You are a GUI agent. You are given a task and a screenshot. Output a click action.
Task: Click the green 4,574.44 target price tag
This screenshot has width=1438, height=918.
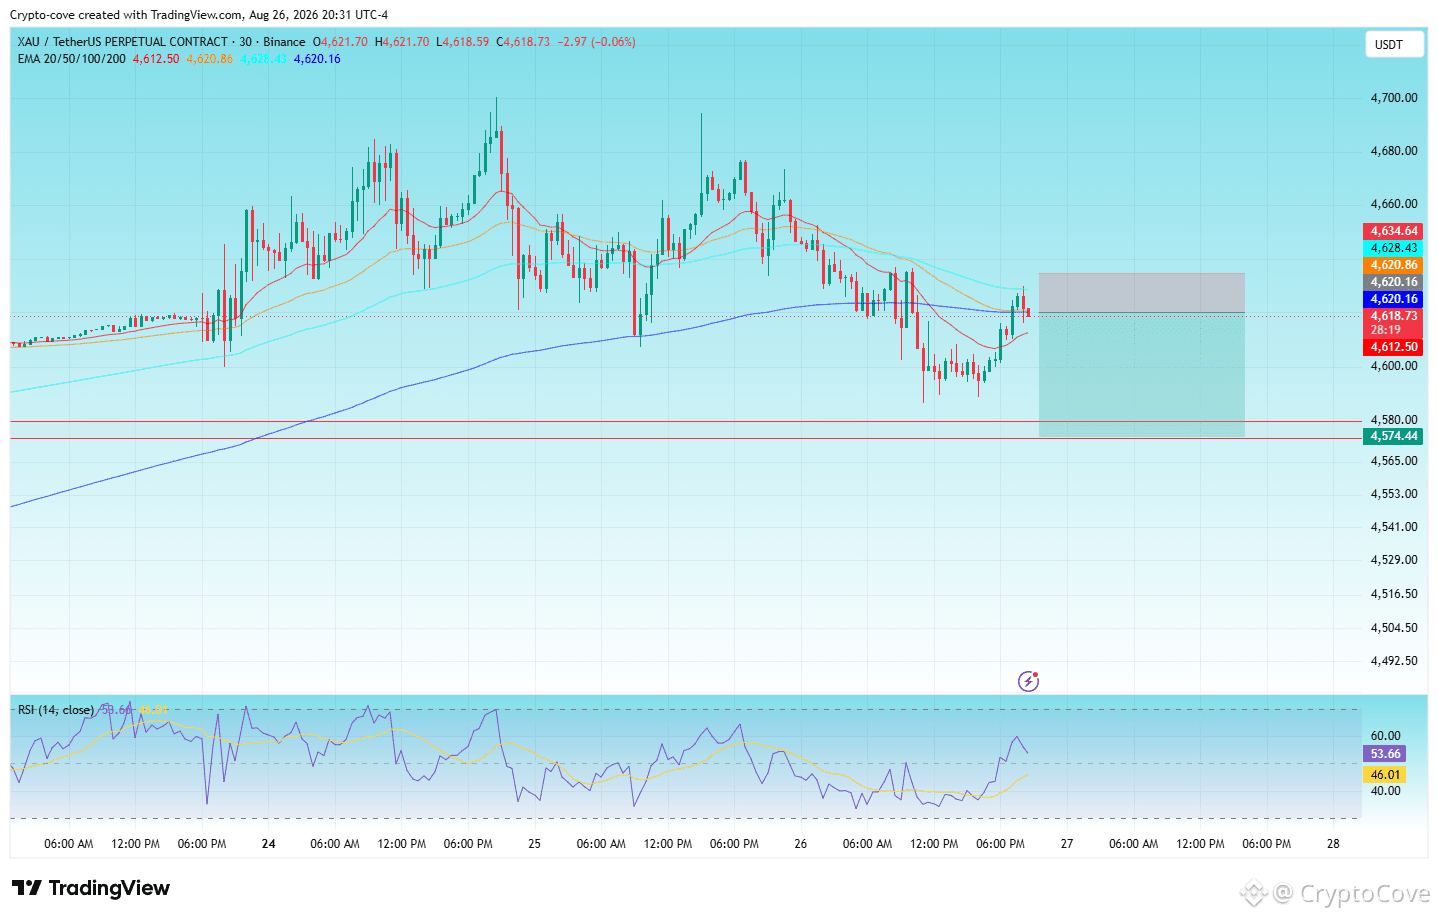[1394, 436]
